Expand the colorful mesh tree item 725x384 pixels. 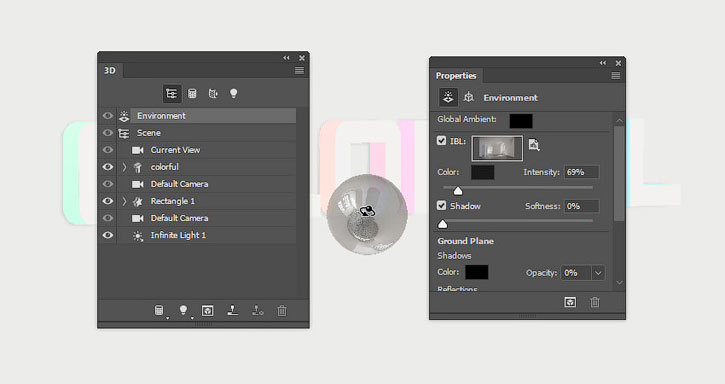(124, 167)
